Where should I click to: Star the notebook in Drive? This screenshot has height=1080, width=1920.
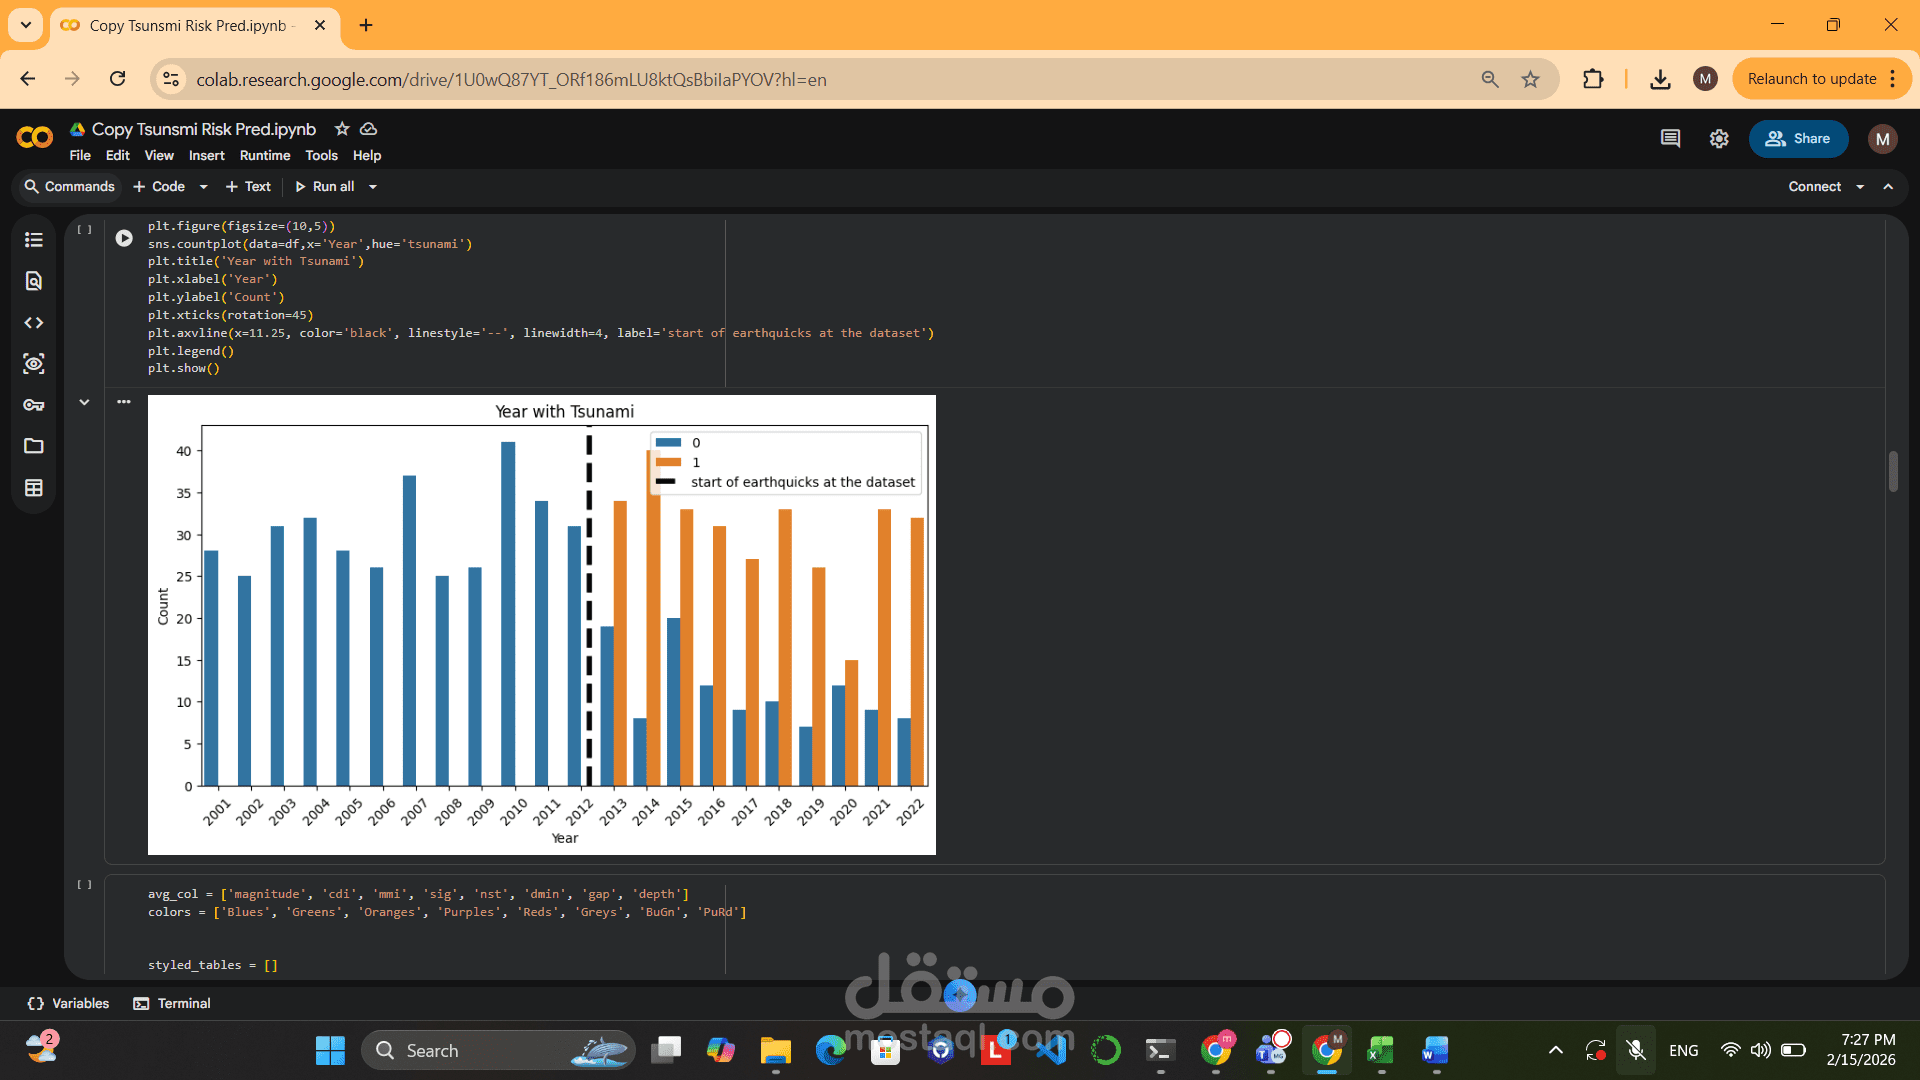(342, 129)
